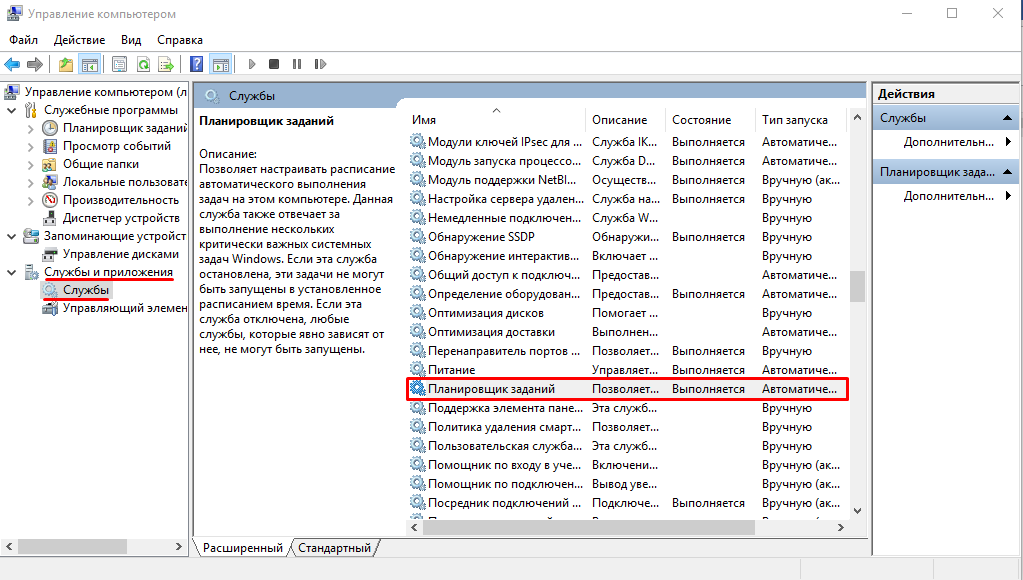Select the Немедленные подключен... service row
This screenshot has height=580, width=1023.
[x=628, y=218]
